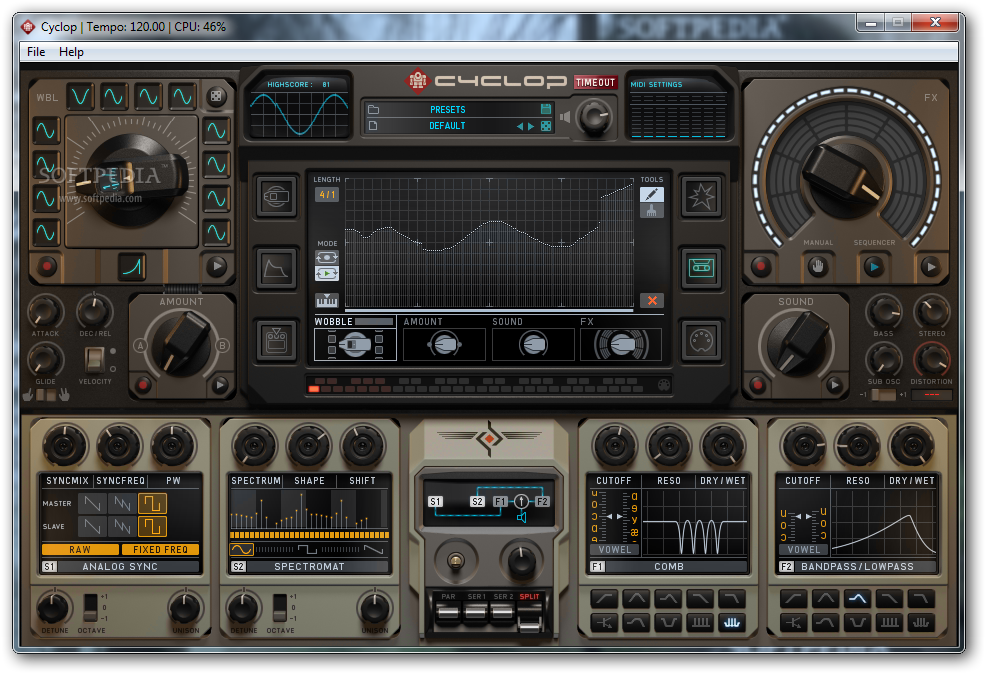Click the blank page icon beside DEFAULT
Screen dimensions: 986x674
[373, 126]
